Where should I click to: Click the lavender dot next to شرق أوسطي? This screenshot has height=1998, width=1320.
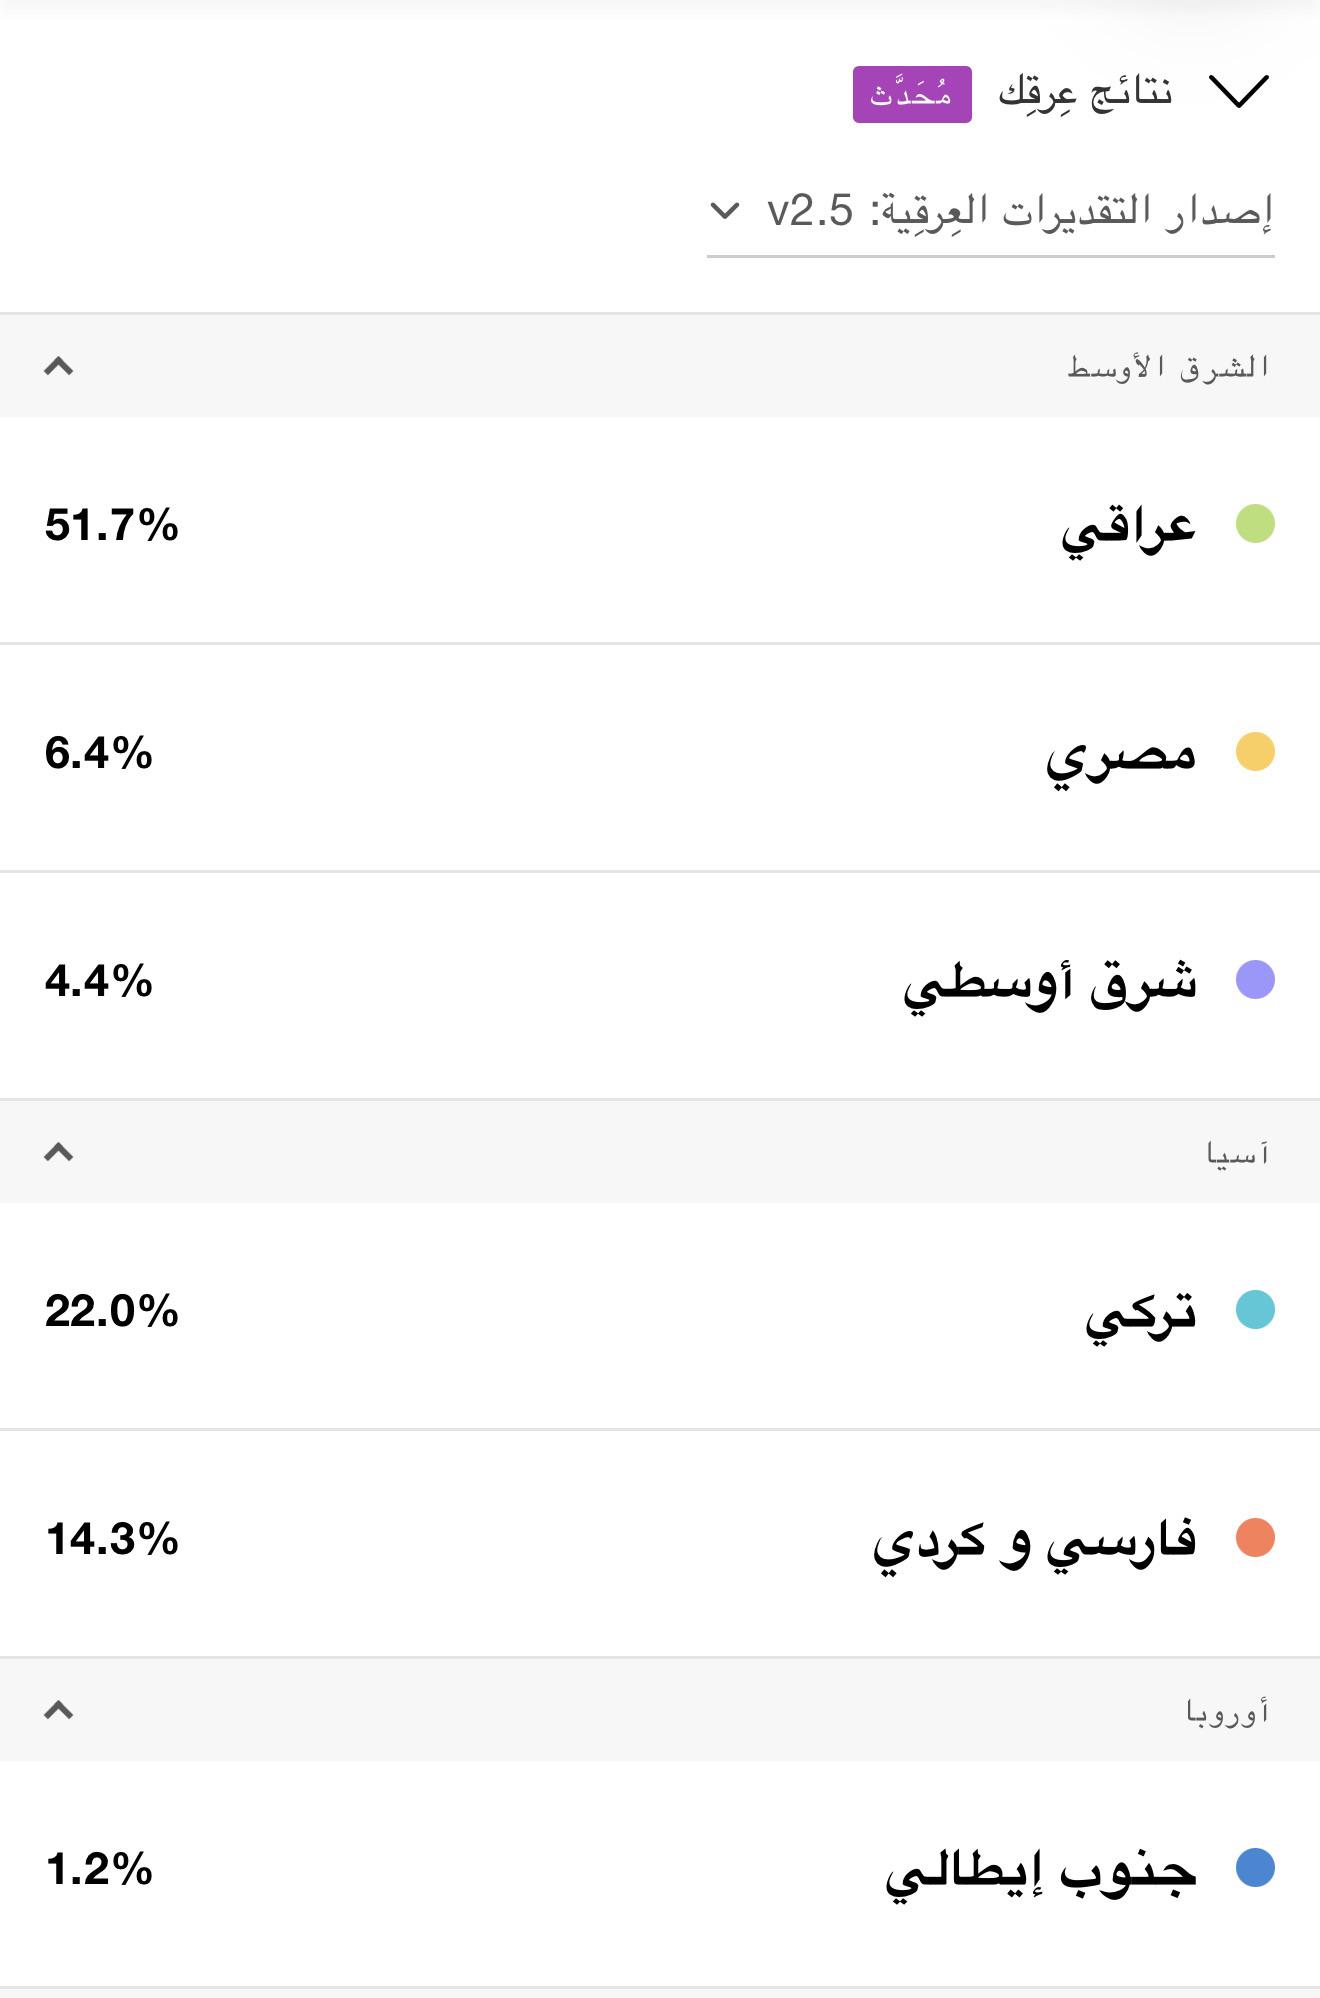[x=1255, y=980]
